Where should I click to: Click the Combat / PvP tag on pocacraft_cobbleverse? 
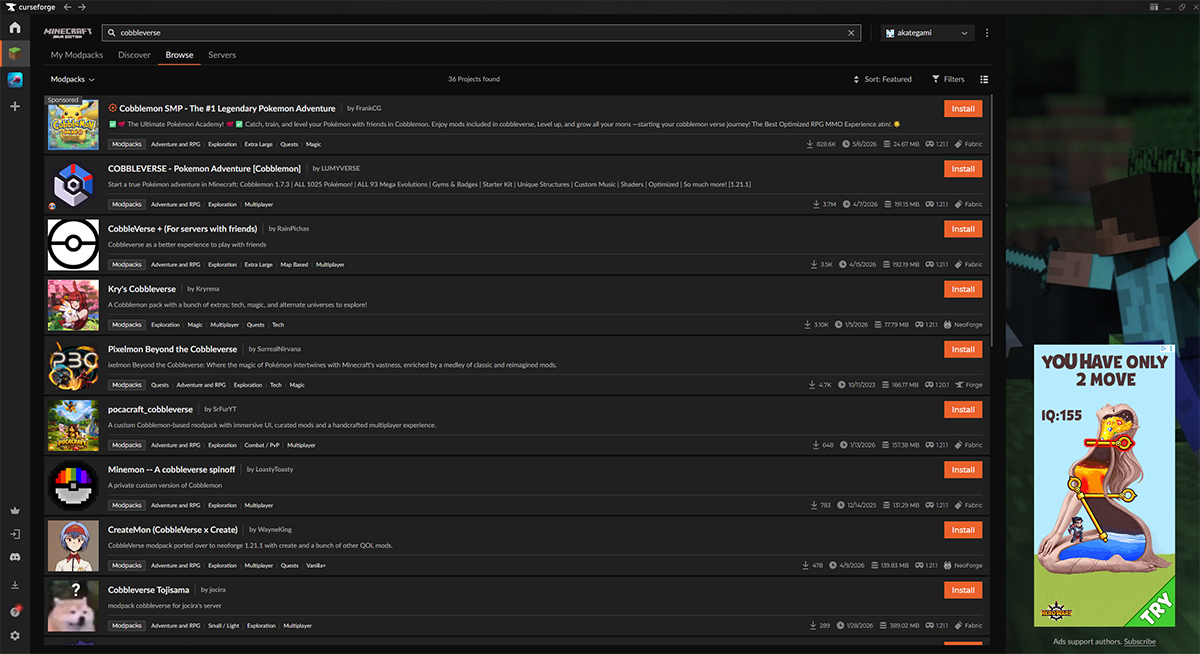click(x=262, y=445)
